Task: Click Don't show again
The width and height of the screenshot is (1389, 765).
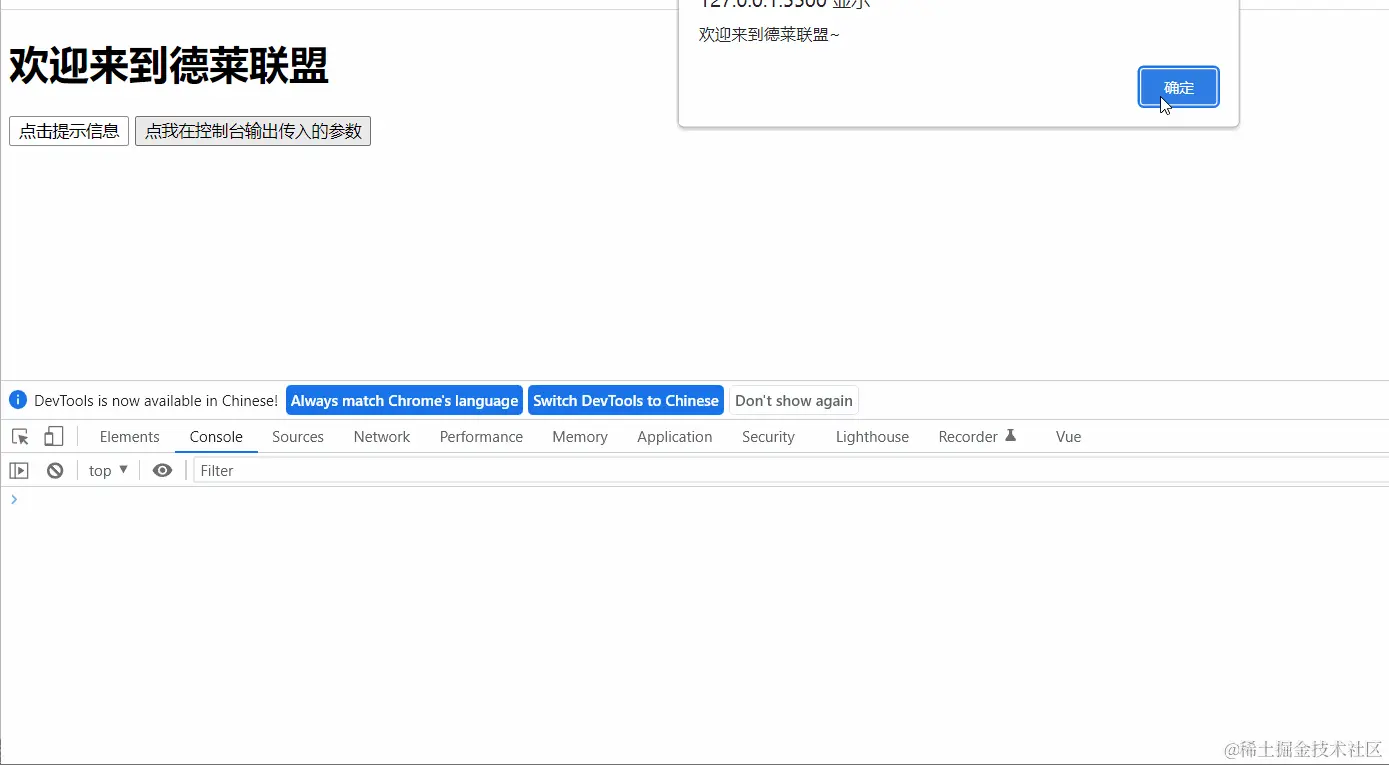Action: (794, 401)
